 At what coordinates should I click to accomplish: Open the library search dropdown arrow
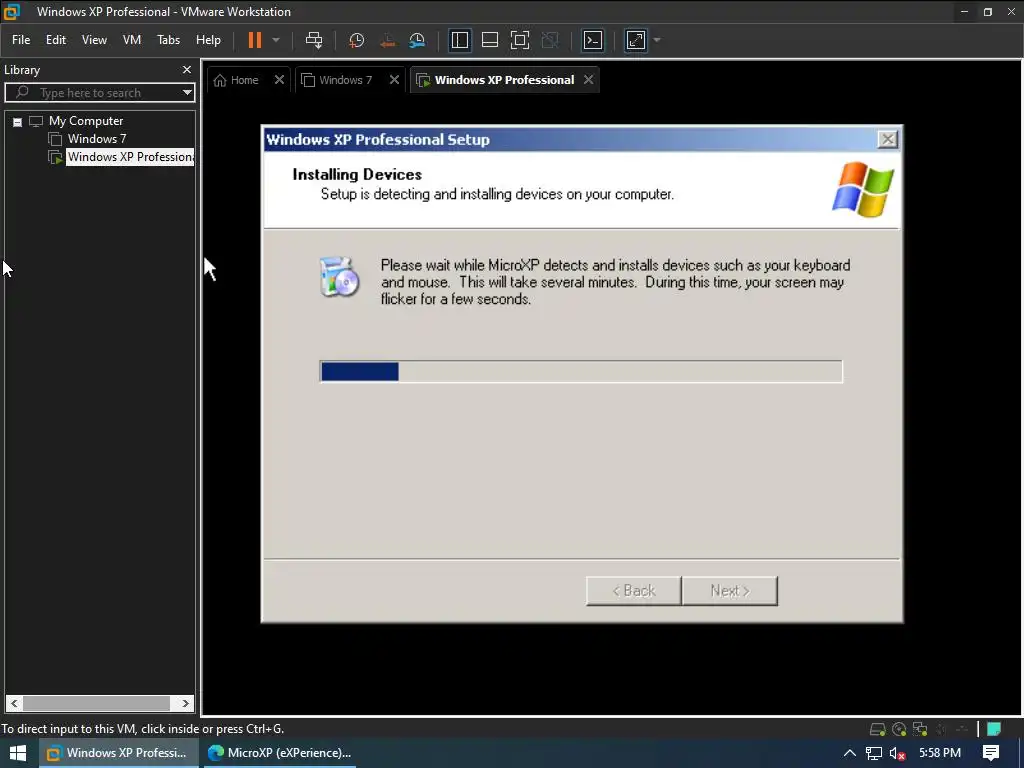pyautogui.click(x=187, y=93)
